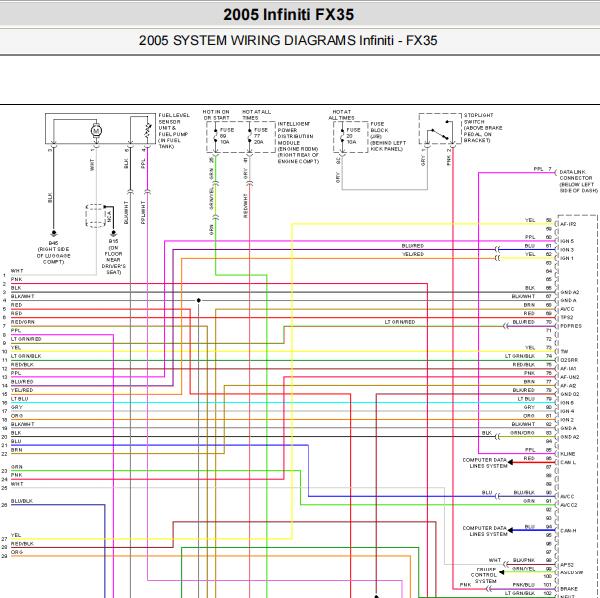Screen dimensions: 600x598
Task: Click the 'ORG' wire label on line 29
Action: (17, 552)
